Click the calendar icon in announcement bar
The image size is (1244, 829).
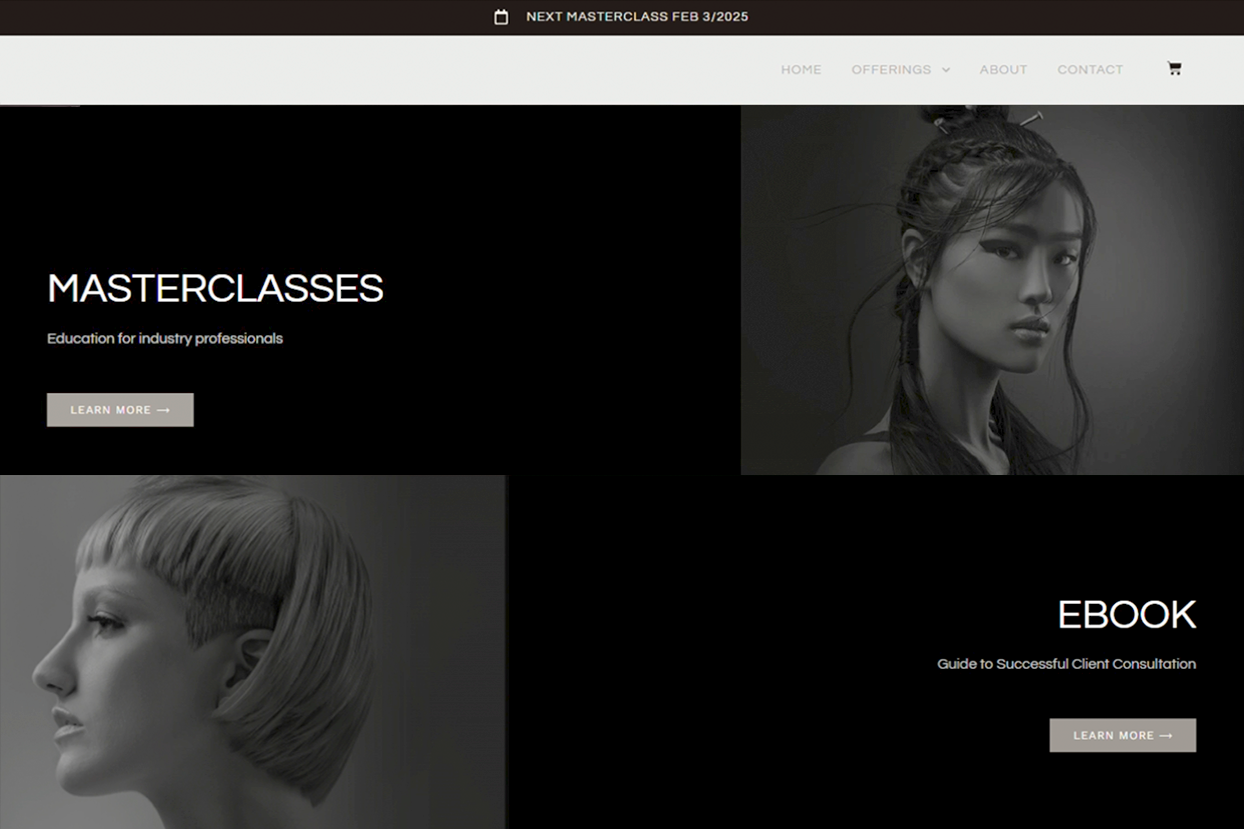501,17
